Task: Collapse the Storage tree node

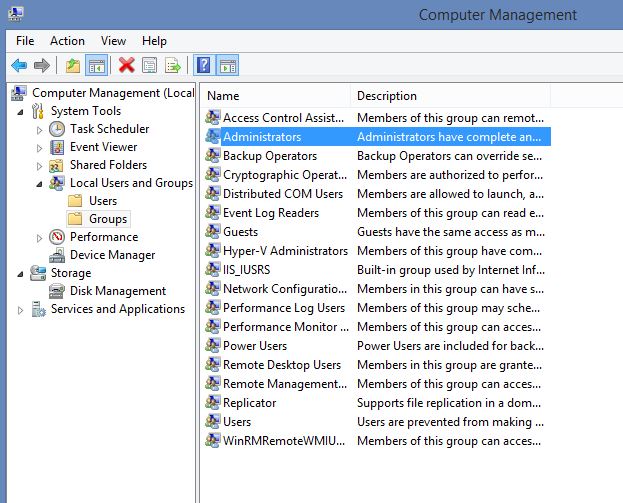Action: click(20, 274)
